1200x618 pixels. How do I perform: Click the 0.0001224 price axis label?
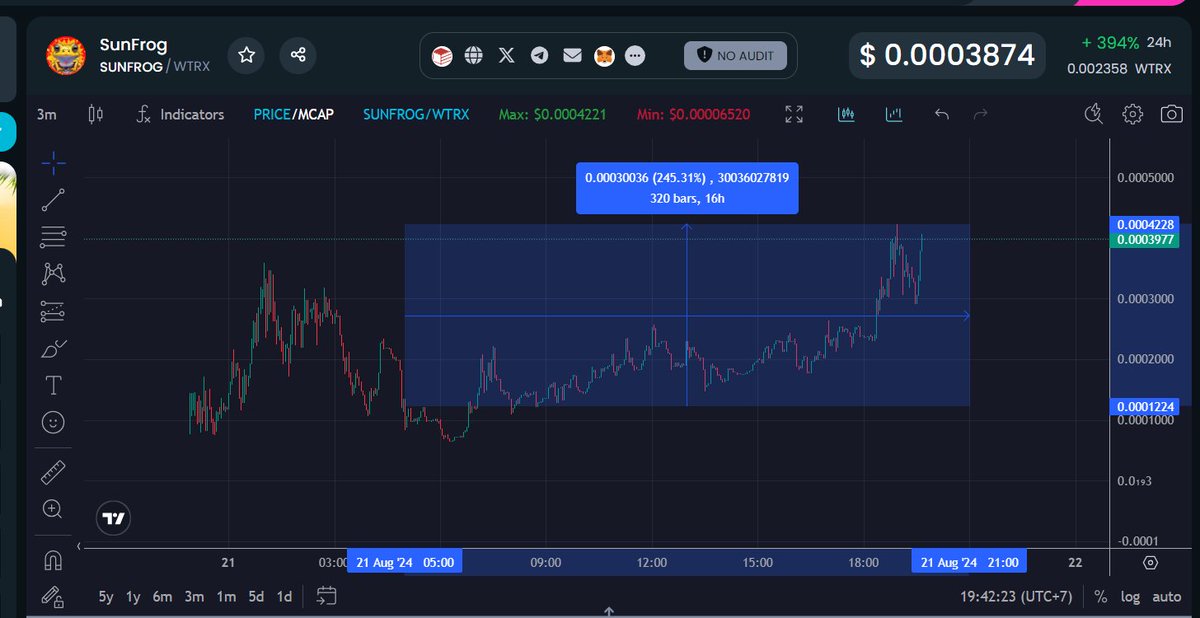[1145, 406]
